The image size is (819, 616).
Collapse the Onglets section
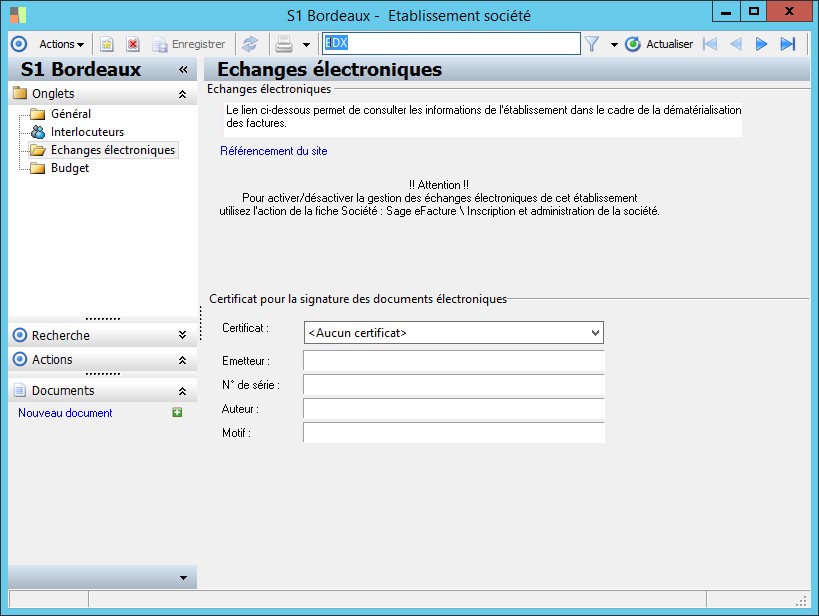point(182,94)
